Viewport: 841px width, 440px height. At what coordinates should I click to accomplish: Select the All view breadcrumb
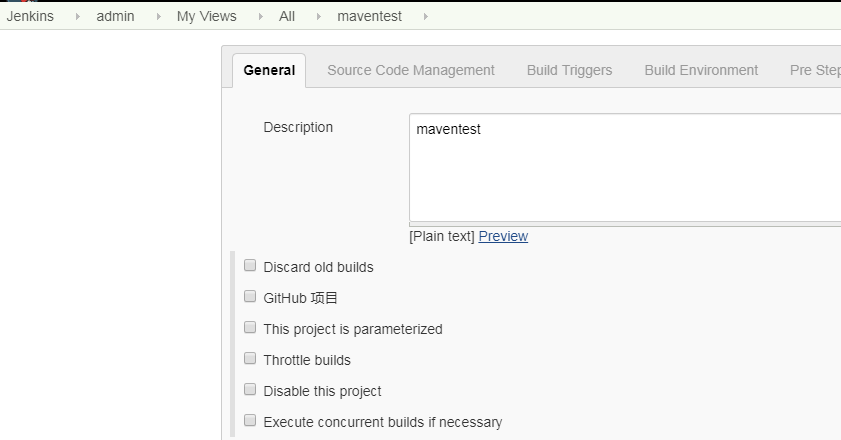click(x=287, y=16)
